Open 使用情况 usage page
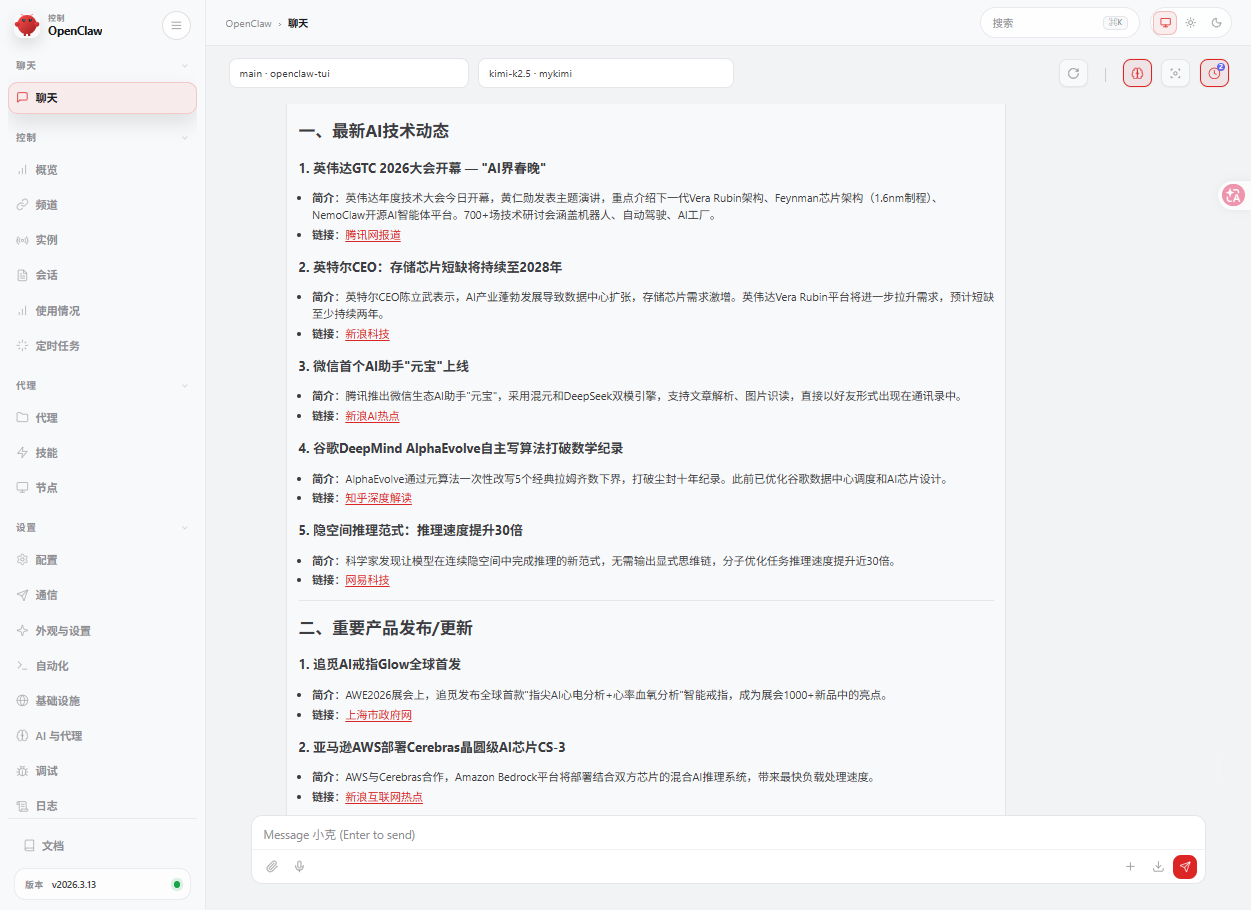This screenshot has height=910, width=1251. pos(102,311)
